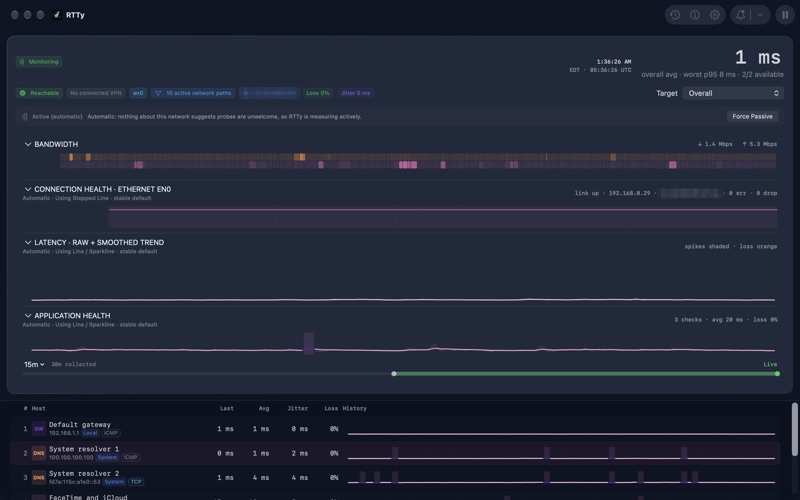Click the 1:36:26 AM clock readout
This screenshot has height=500, width=800.
(614, 62)
